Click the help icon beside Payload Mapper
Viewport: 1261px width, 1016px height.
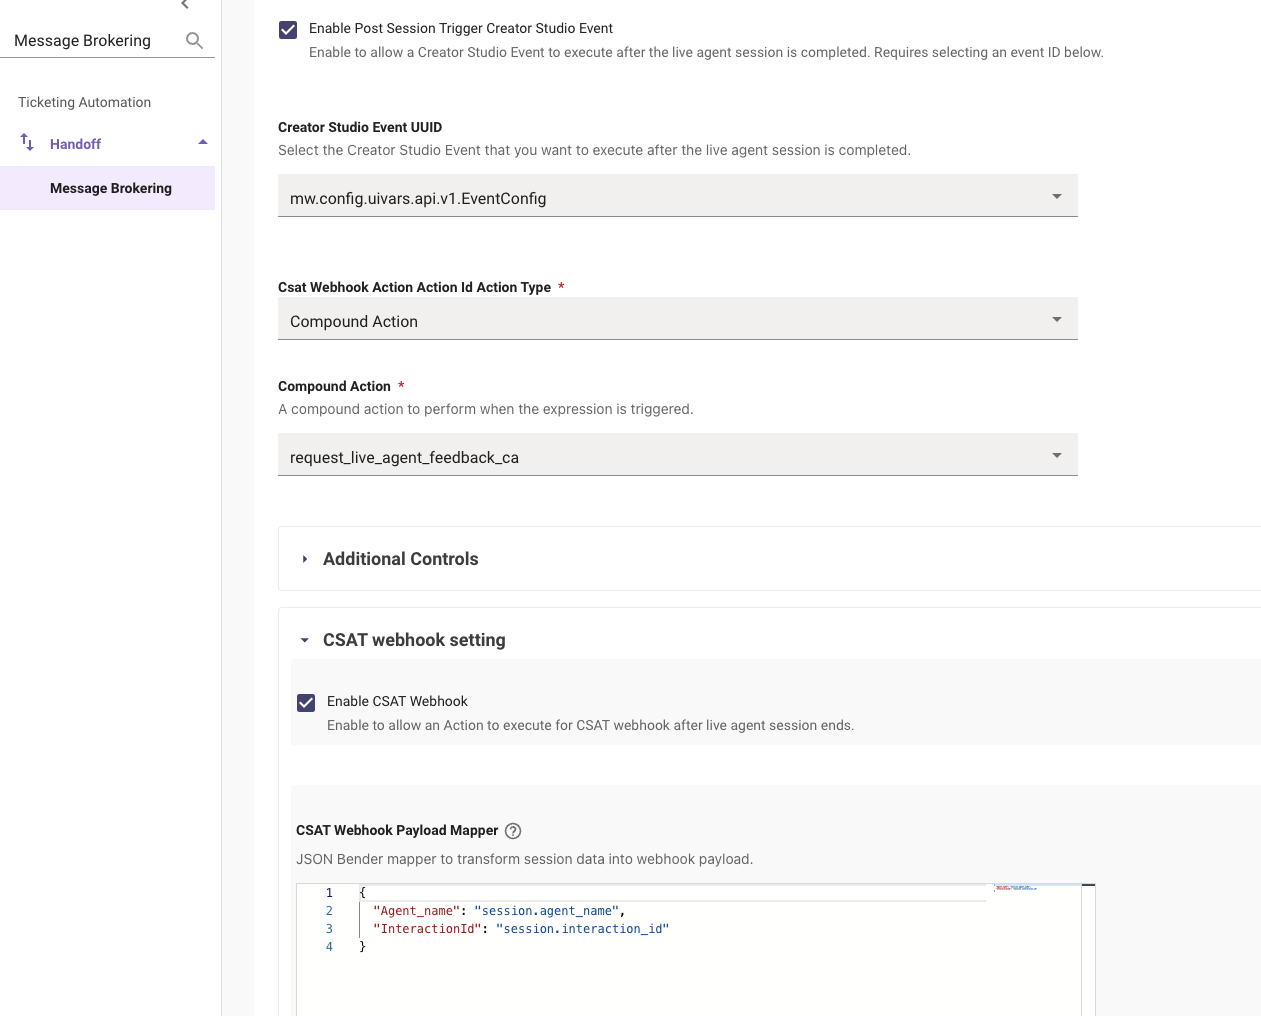513,831
